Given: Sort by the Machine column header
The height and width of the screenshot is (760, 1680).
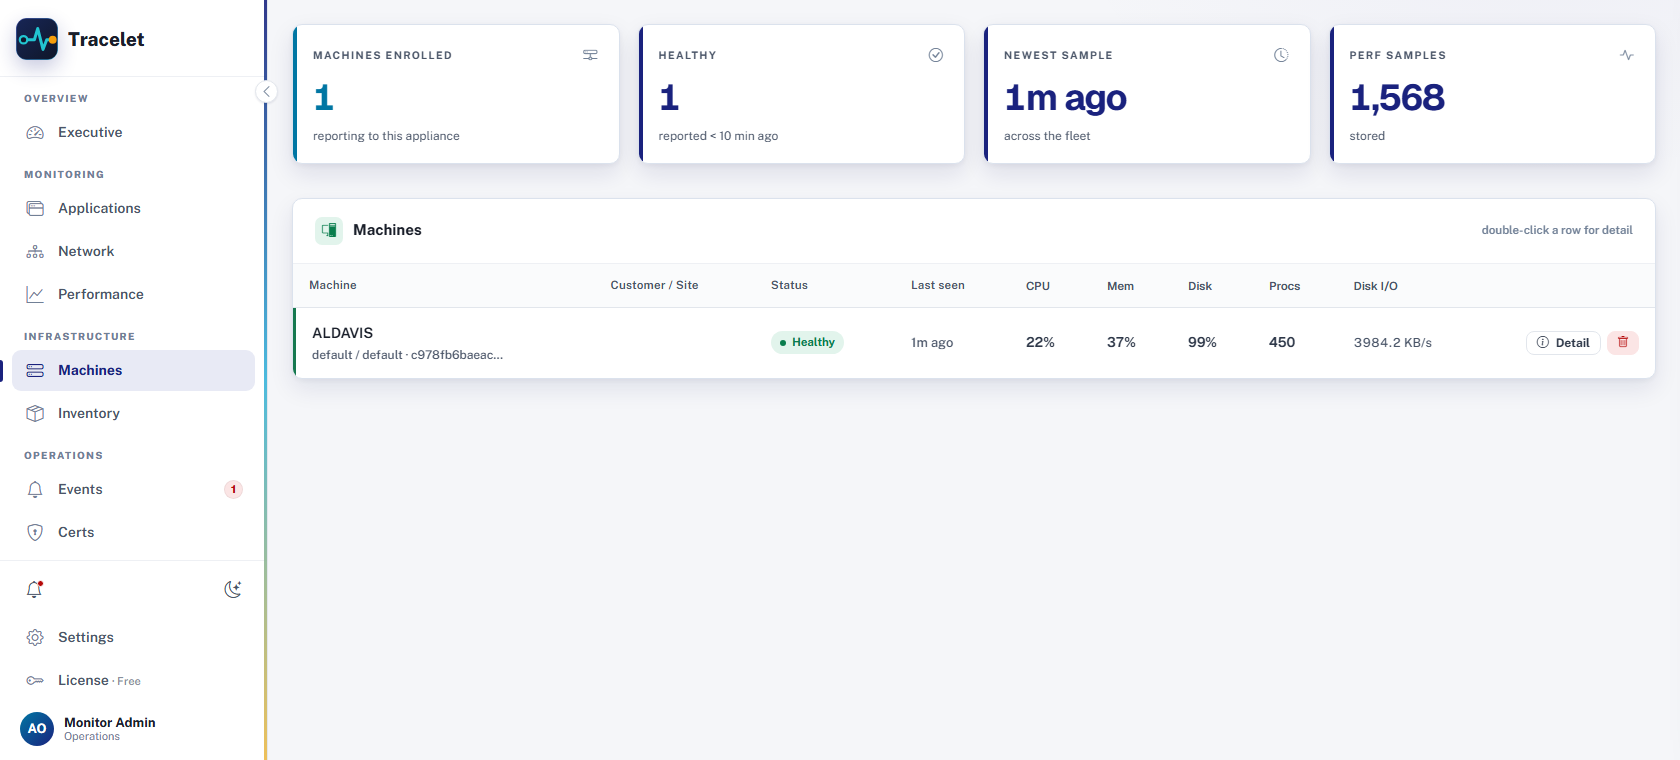Looking at the screenshot, I should [333, 285].
